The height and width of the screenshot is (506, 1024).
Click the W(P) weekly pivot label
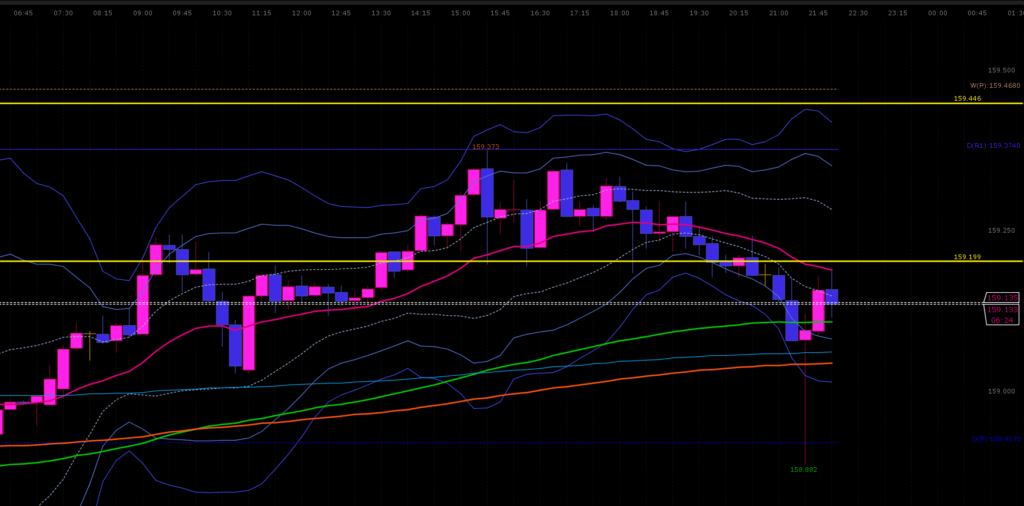(994, 86)
